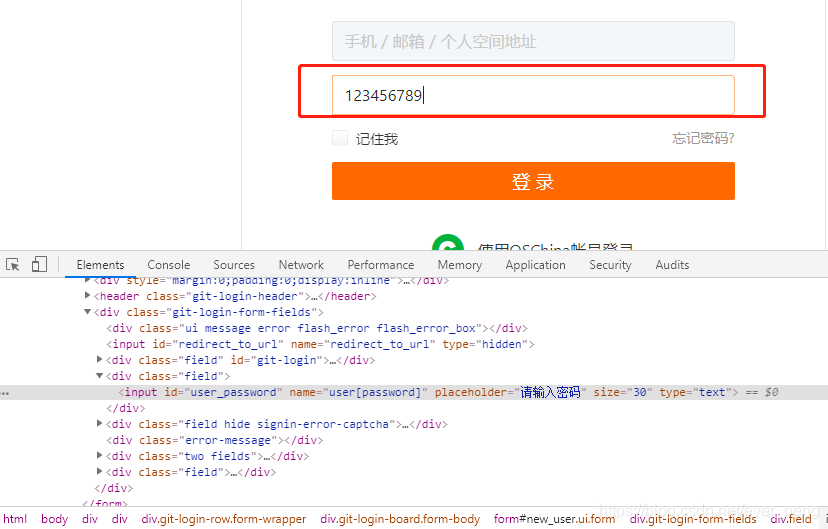Image resolution: width=828 pixels, height=529 pixels.
Task: Select the error-message div line
Action: click(214, 440)
